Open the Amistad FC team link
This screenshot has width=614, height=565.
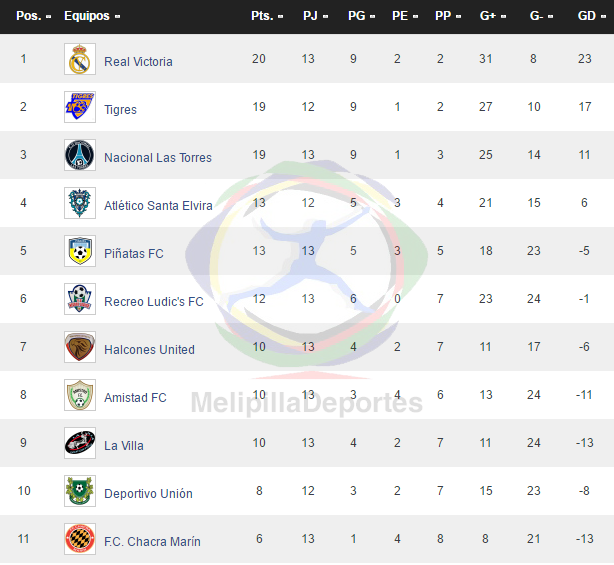click(135, 397)
